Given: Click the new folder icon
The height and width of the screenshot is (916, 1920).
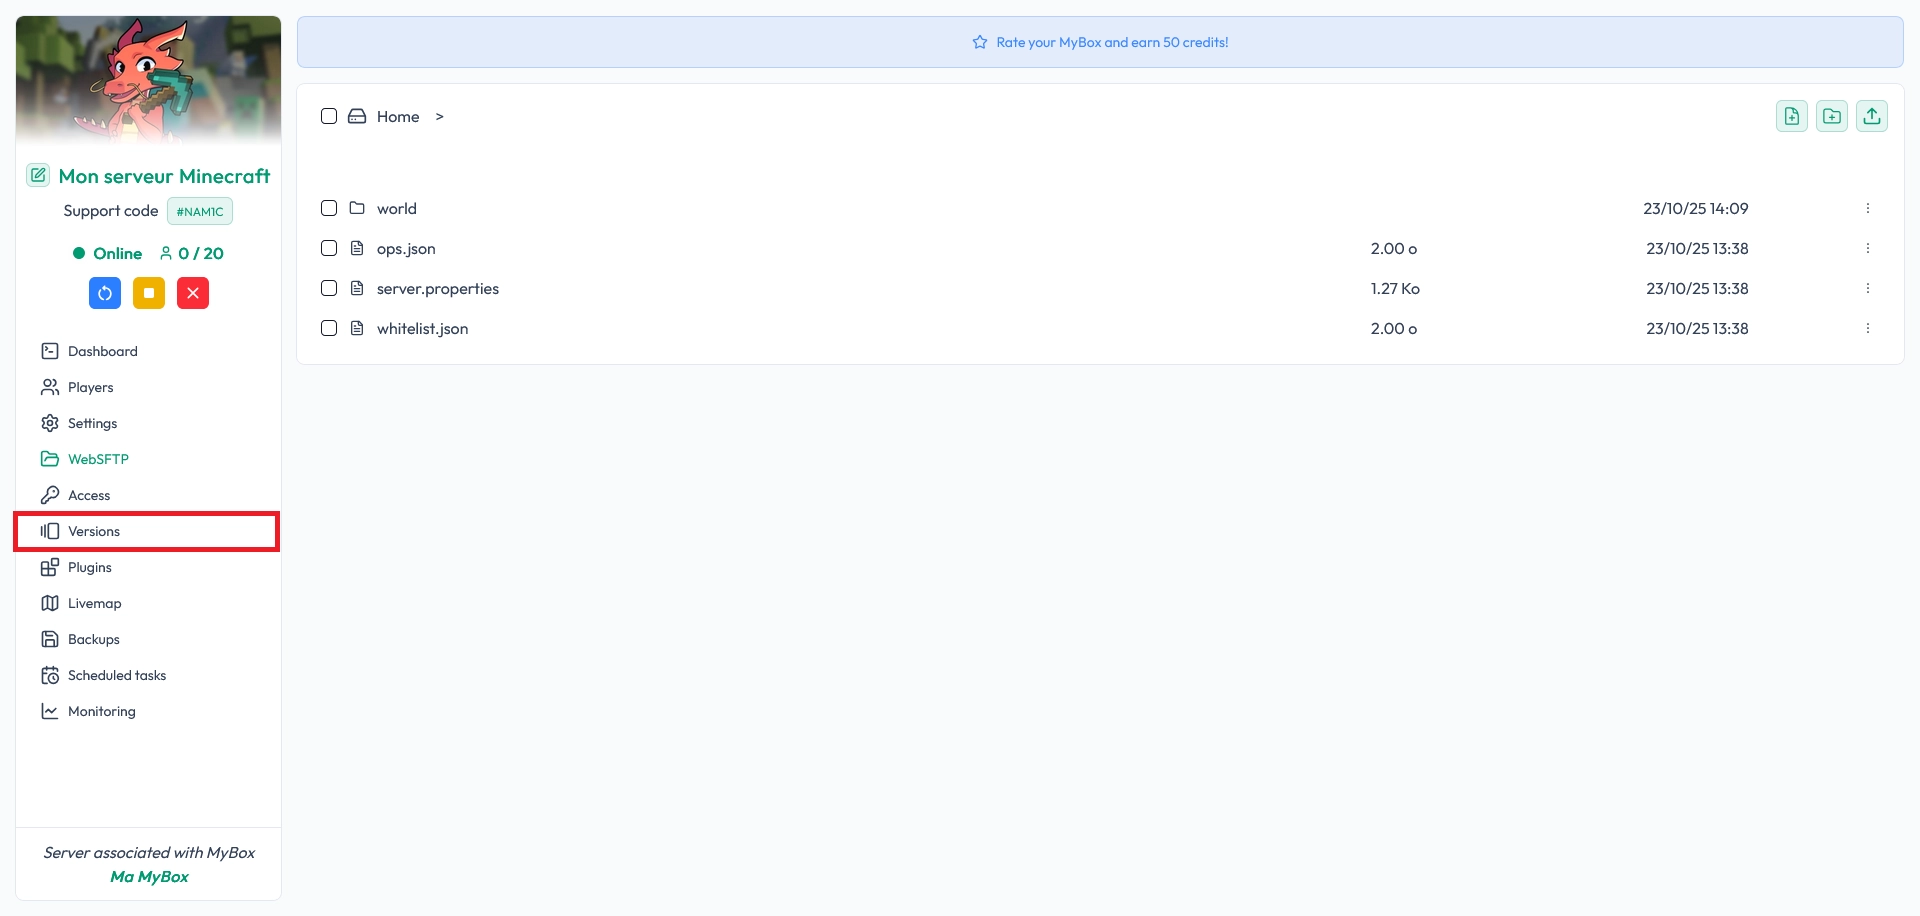Looking at the screenshot, I should click(1831, 117).
